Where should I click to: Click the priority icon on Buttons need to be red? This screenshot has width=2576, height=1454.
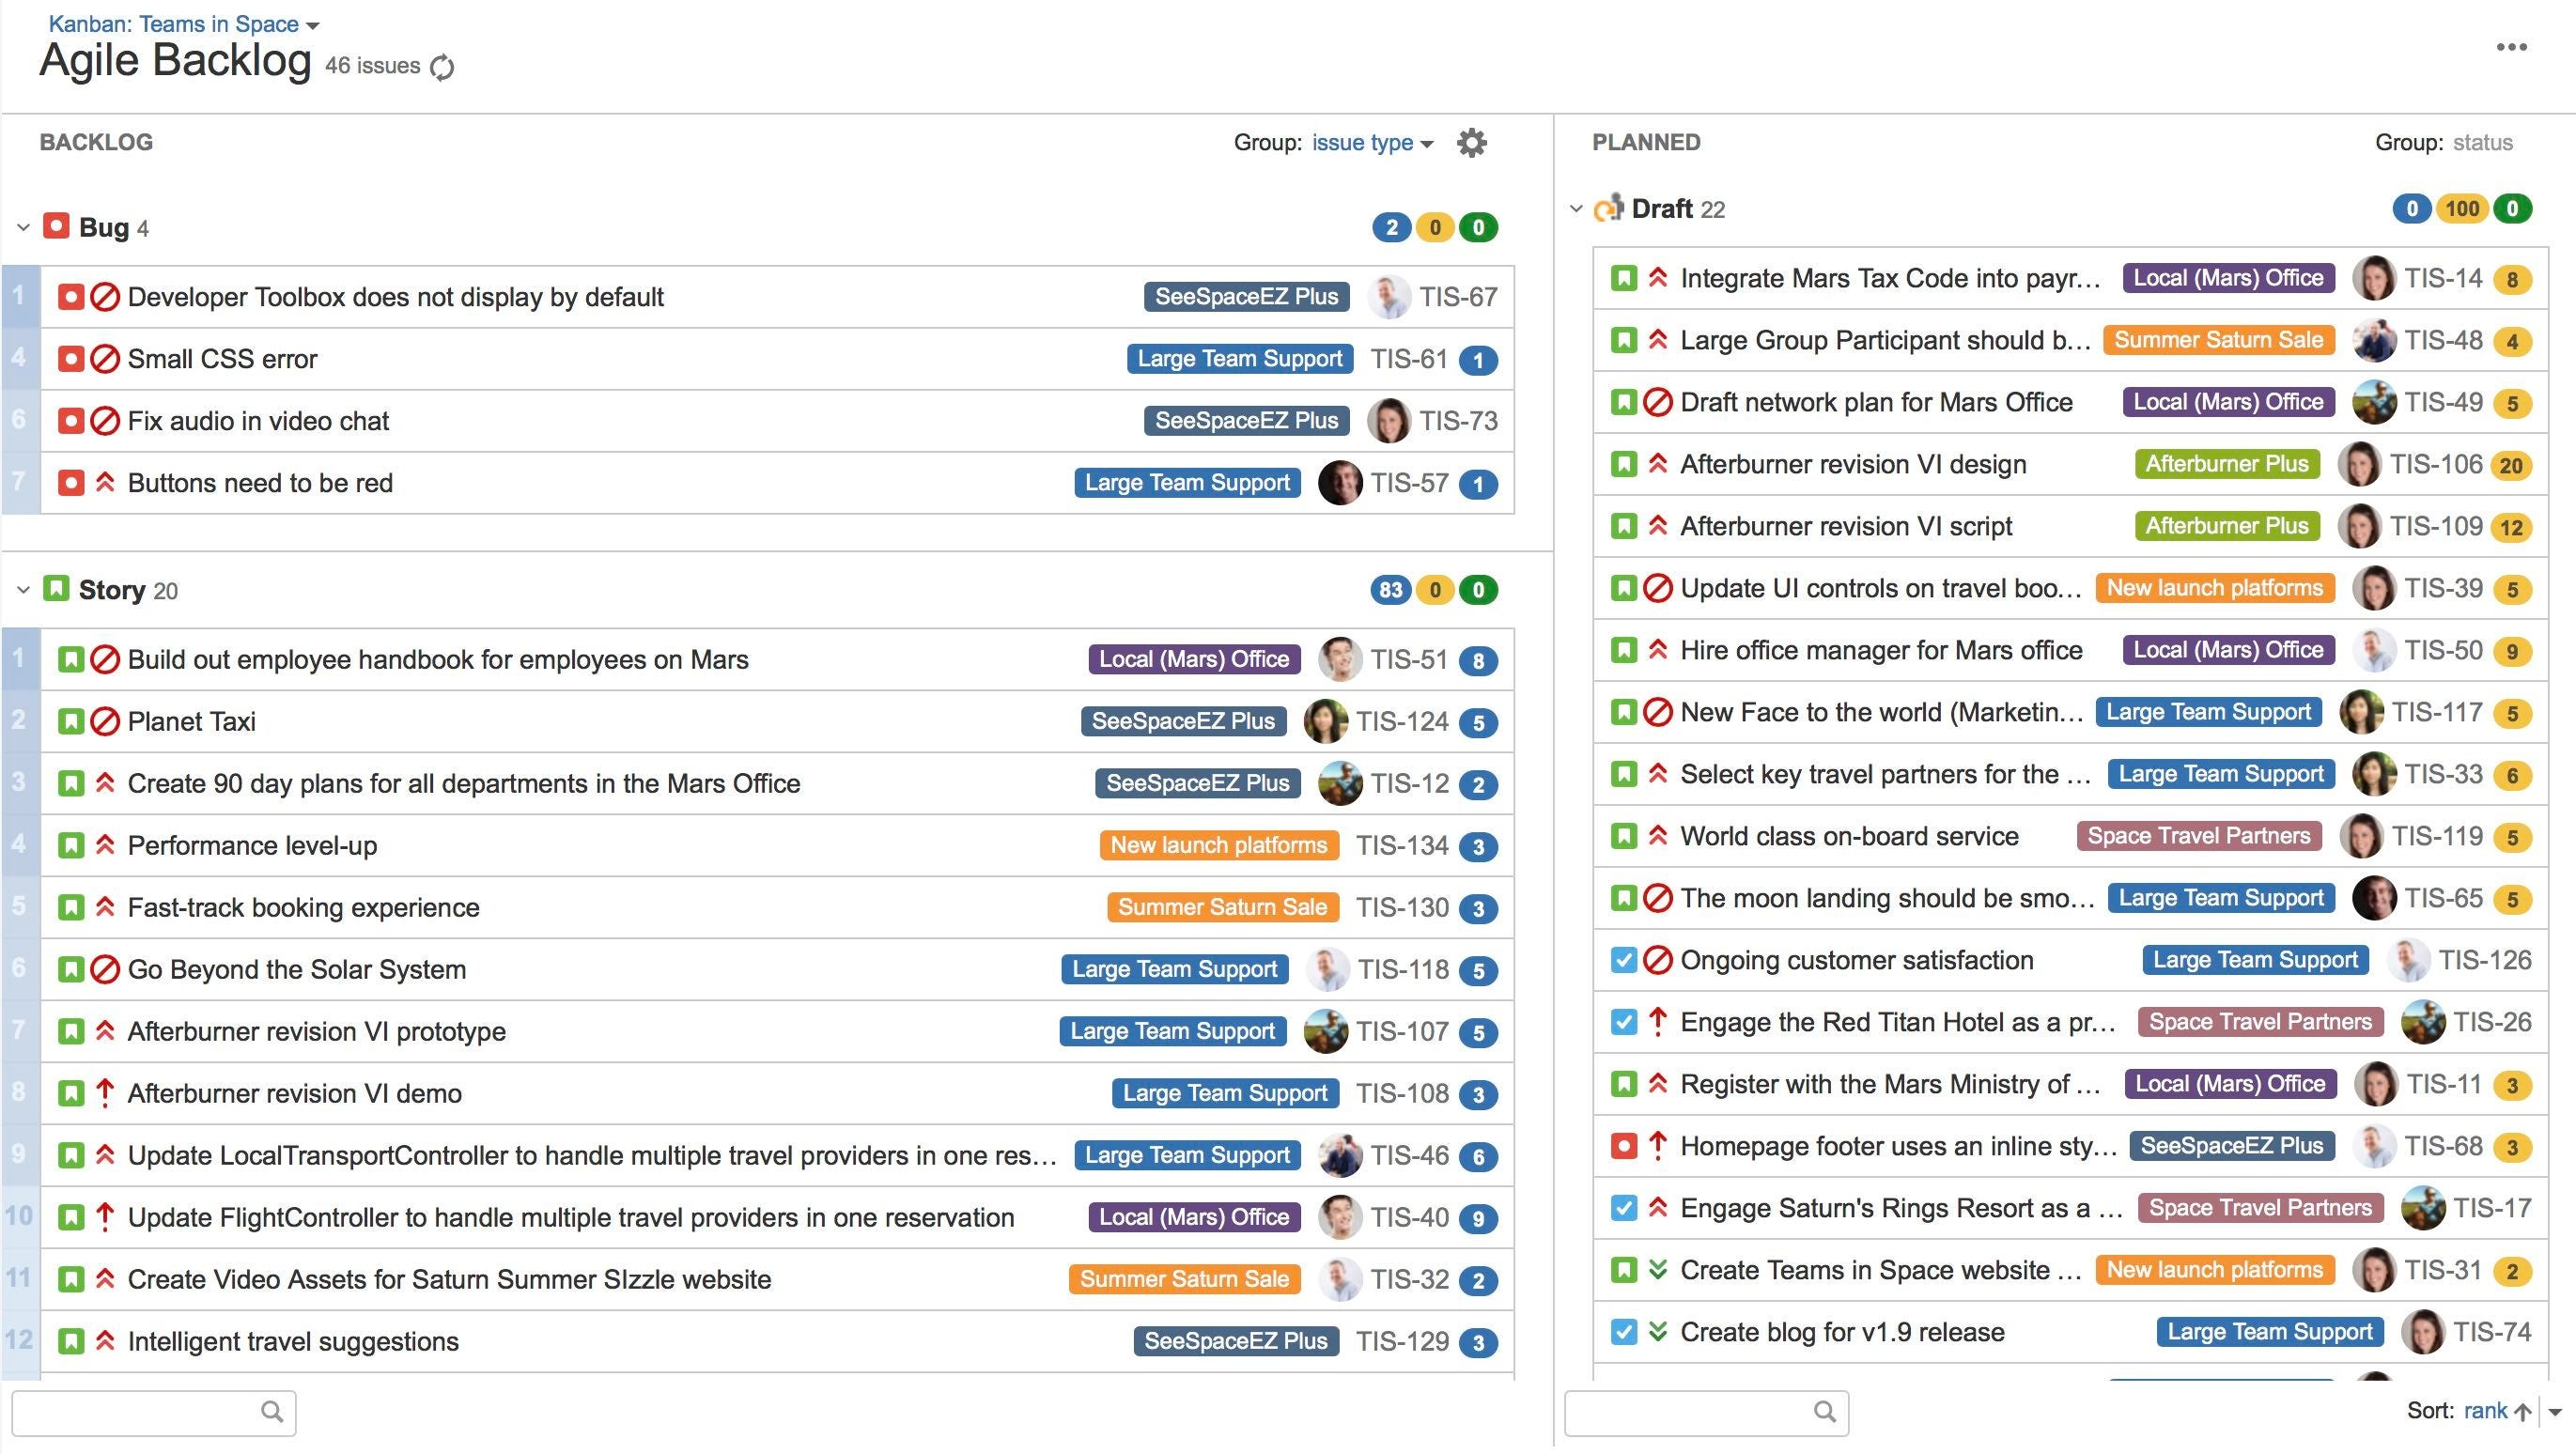pyautogui.click(x=105, y=483)
